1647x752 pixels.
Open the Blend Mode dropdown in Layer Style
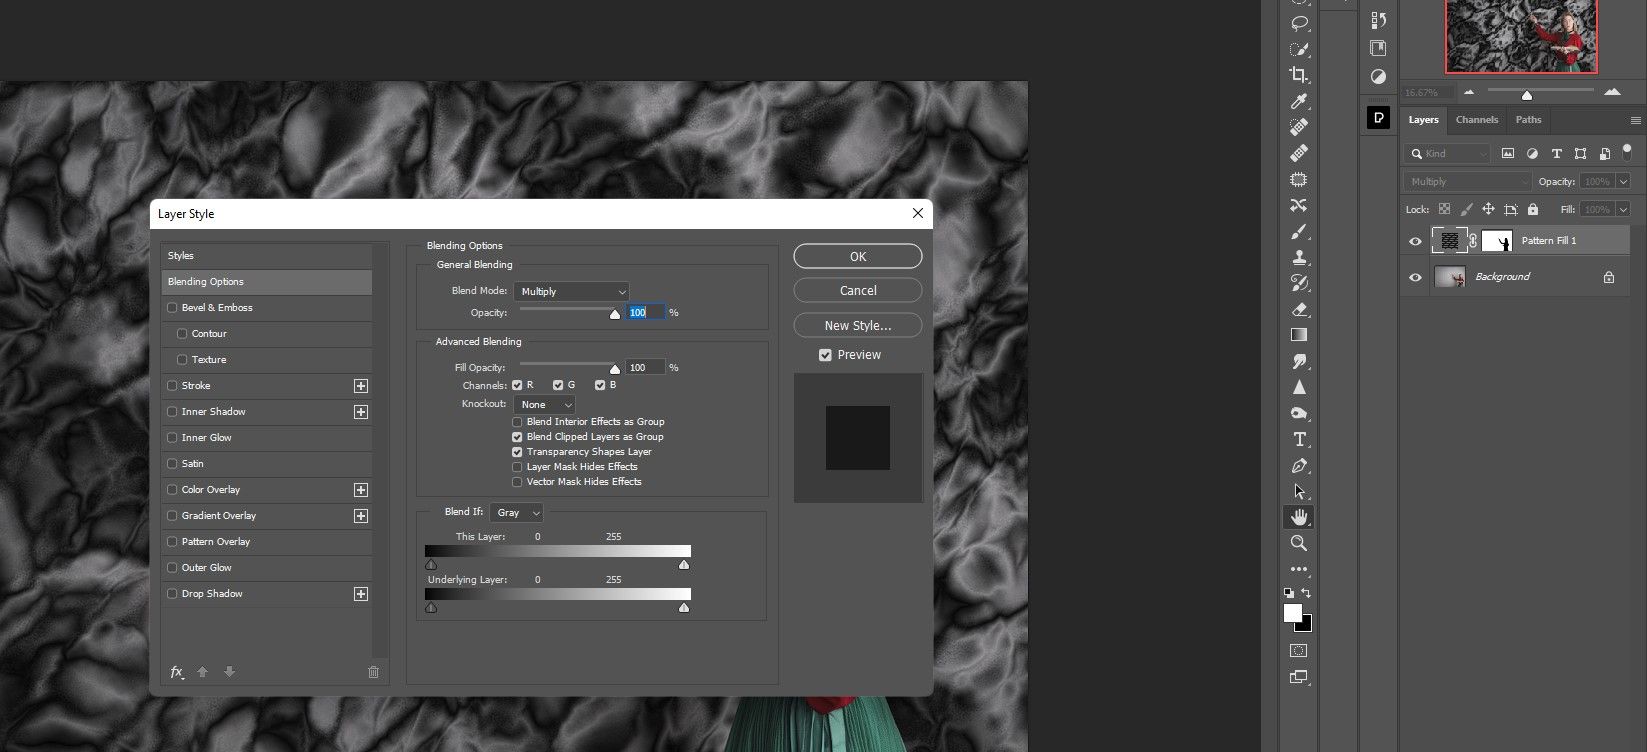(x=572, y=291)
